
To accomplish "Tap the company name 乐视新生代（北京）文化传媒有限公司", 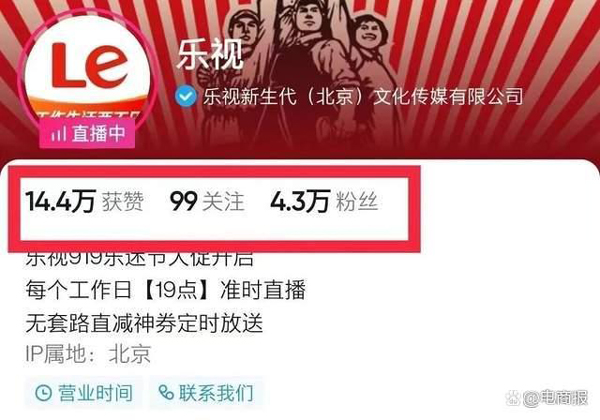I will pos(363,96).
